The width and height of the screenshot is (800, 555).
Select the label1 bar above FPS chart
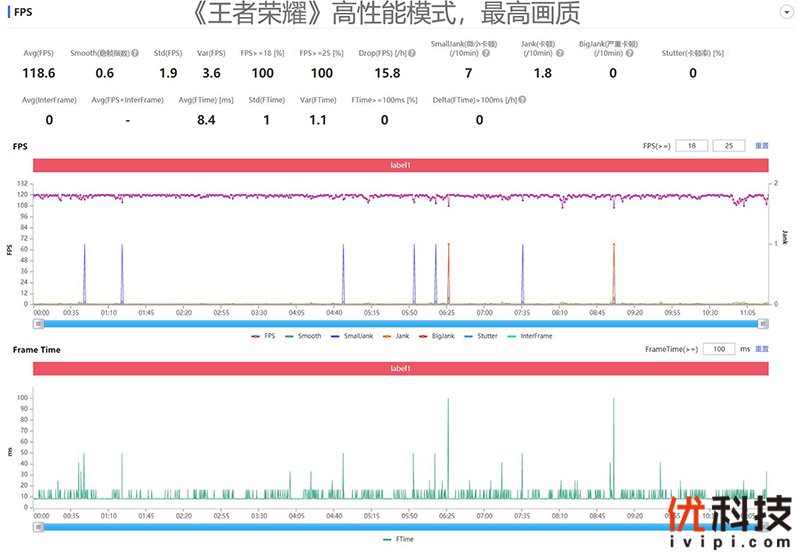point(400,165)
